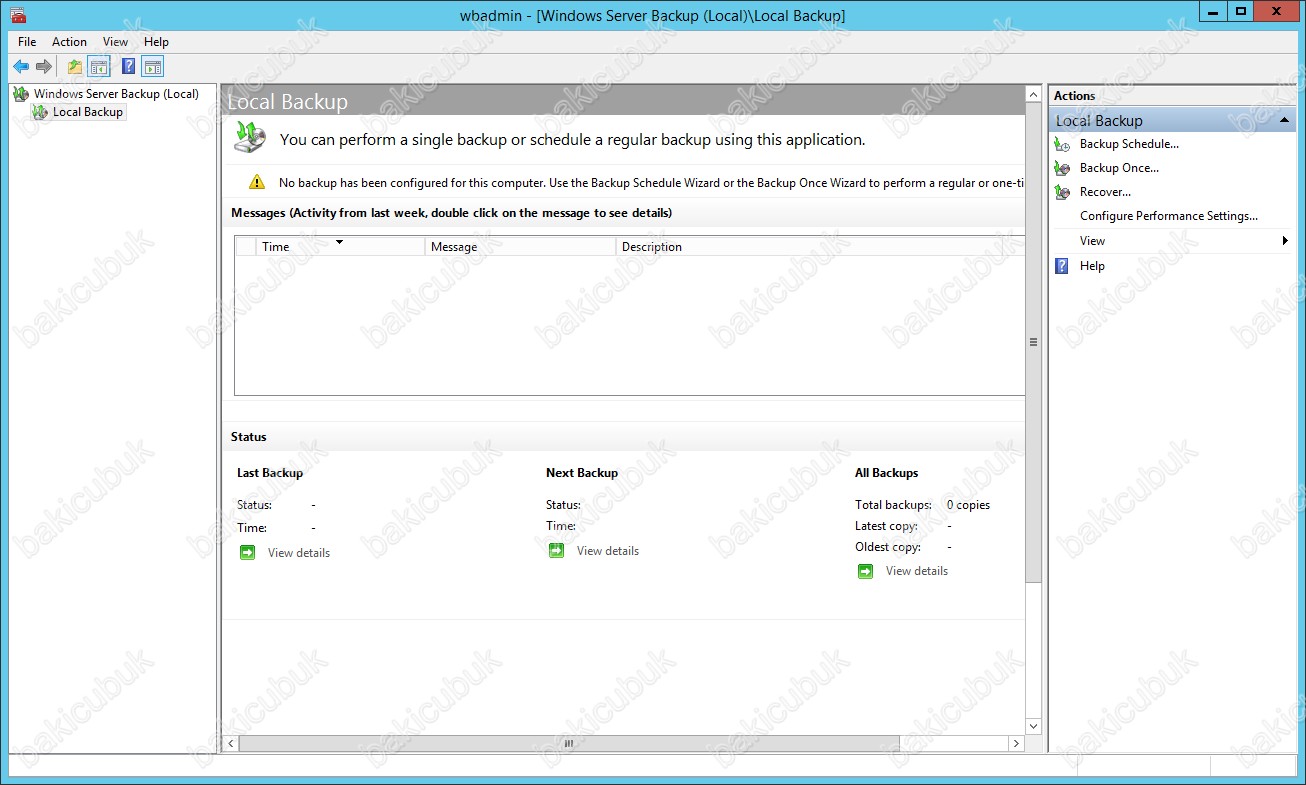This screenshot has width=1306, height=785.
Task: Click the vertical scrollbar thumb
Action: [x=1034, y=342]
